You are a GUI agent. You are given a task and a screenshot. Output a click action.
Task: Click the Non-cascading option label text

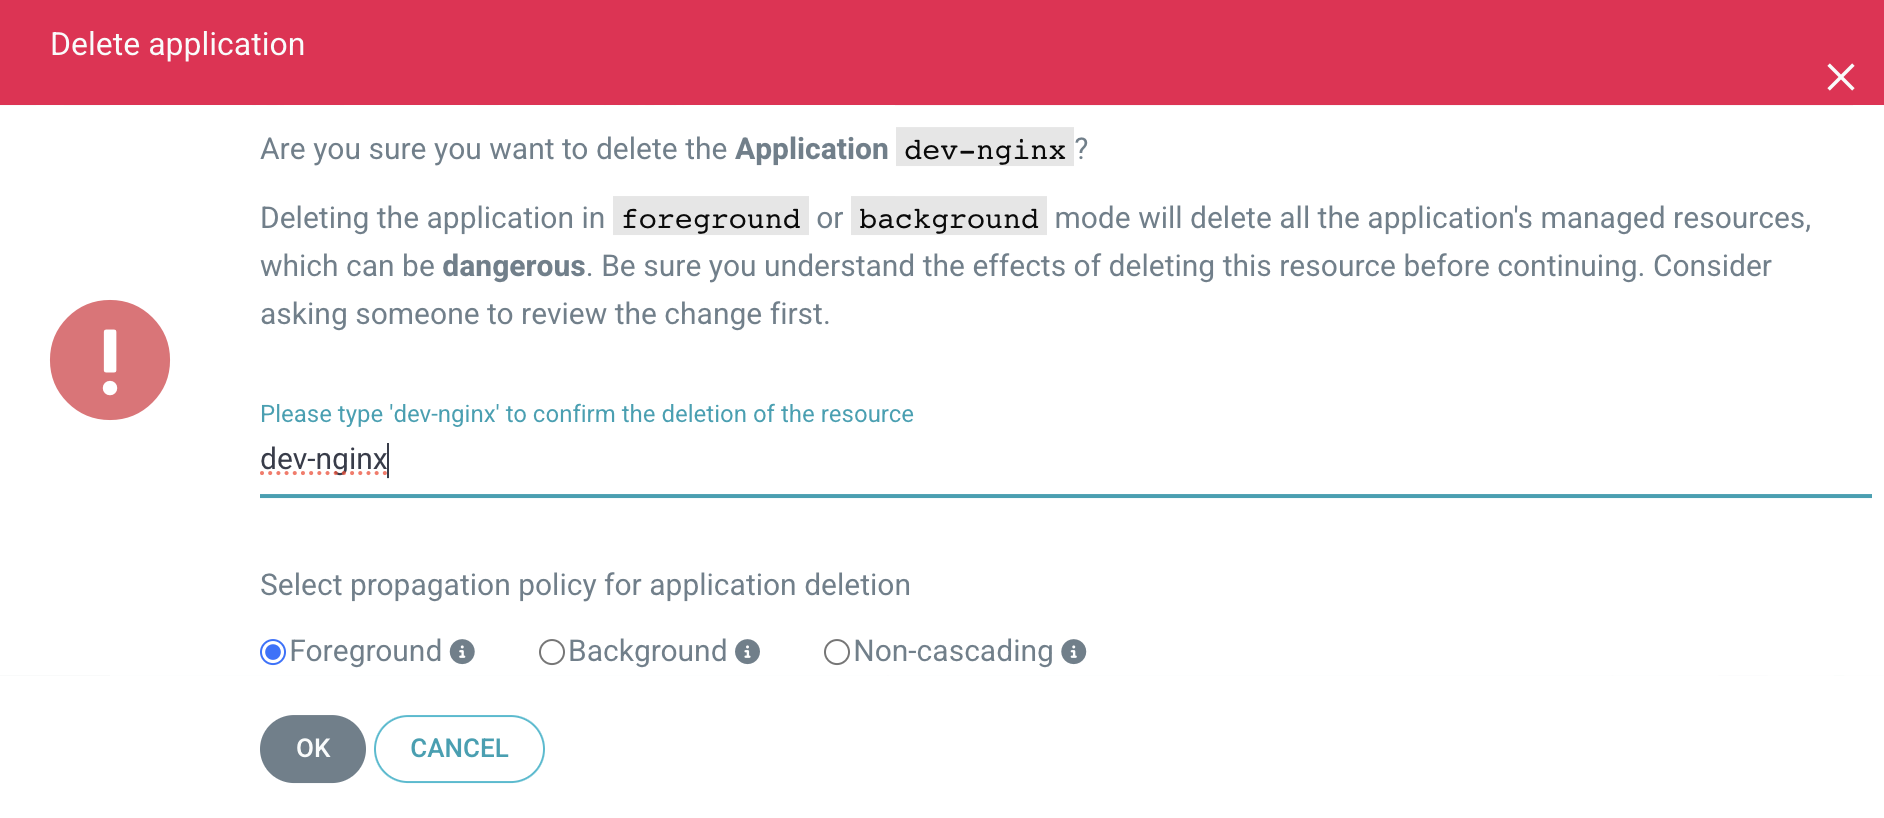953,651
